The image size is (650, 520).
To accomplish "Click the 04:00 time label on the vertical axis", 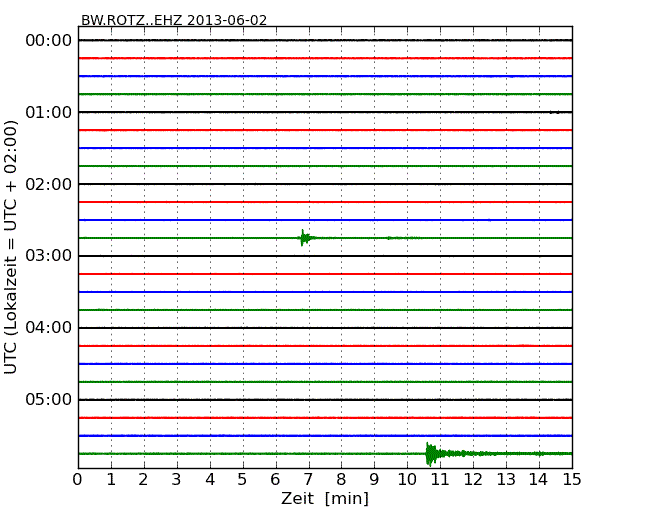I will [x=49, y=328].
